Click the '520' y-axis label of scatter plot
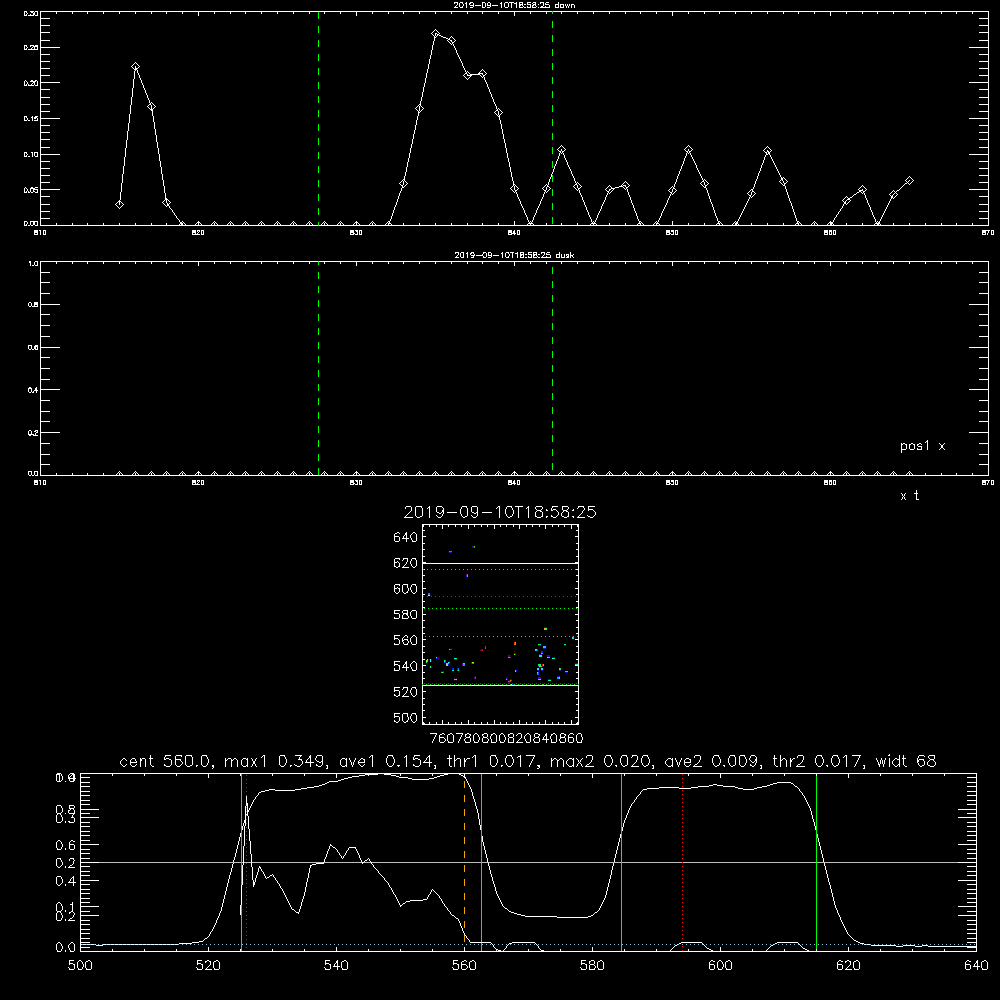 coord(405,692)
